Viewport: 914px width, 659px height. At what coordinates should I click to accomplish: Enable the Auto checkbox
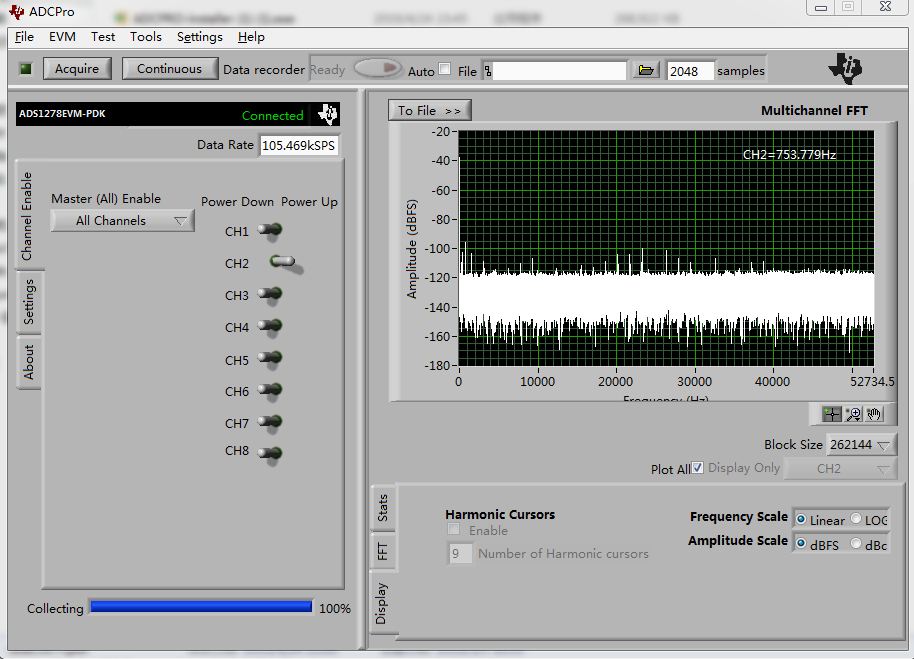click(445, 70)
